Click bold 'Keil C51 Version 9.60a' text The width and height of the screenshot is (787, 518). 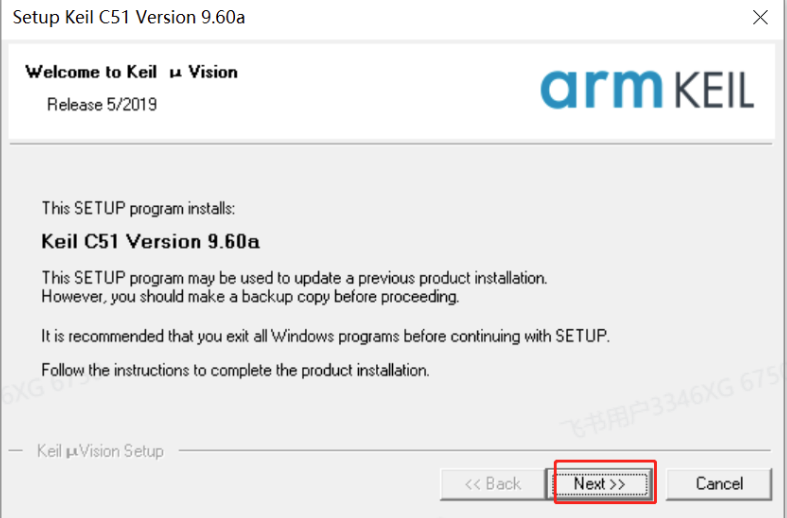click(x=151, y=241)
